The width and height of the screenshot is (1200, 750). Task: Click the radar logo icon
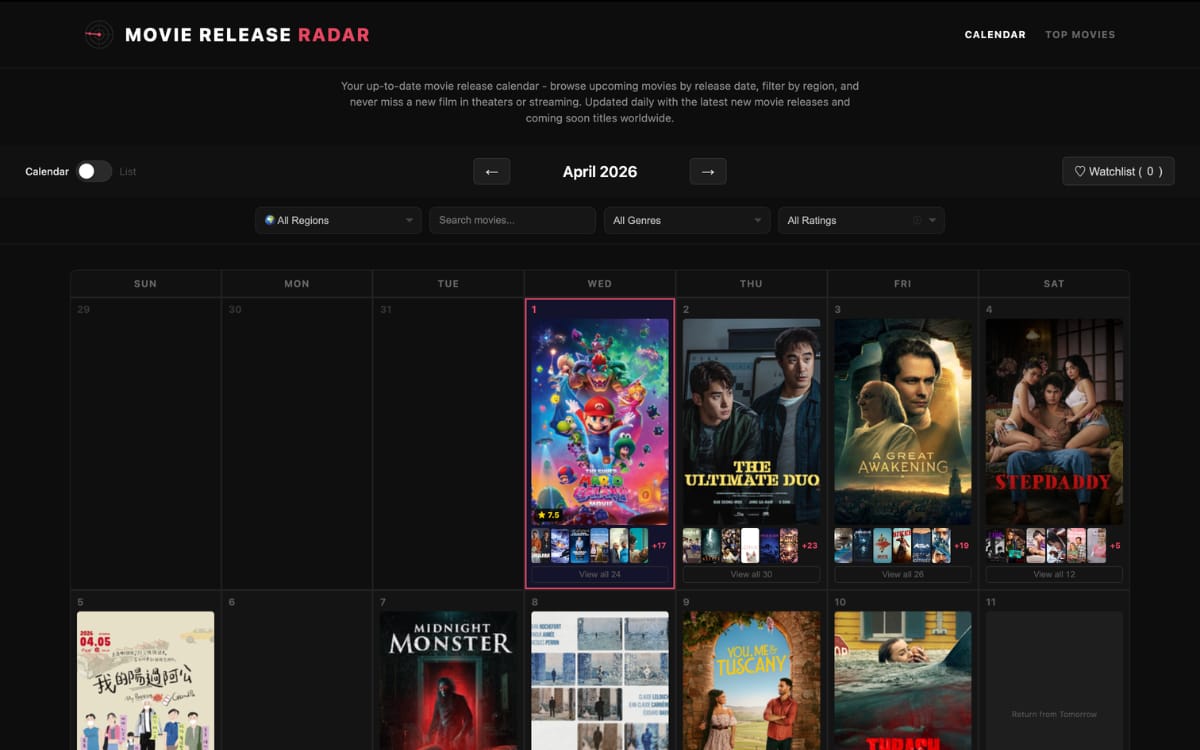tap(98, 35)
